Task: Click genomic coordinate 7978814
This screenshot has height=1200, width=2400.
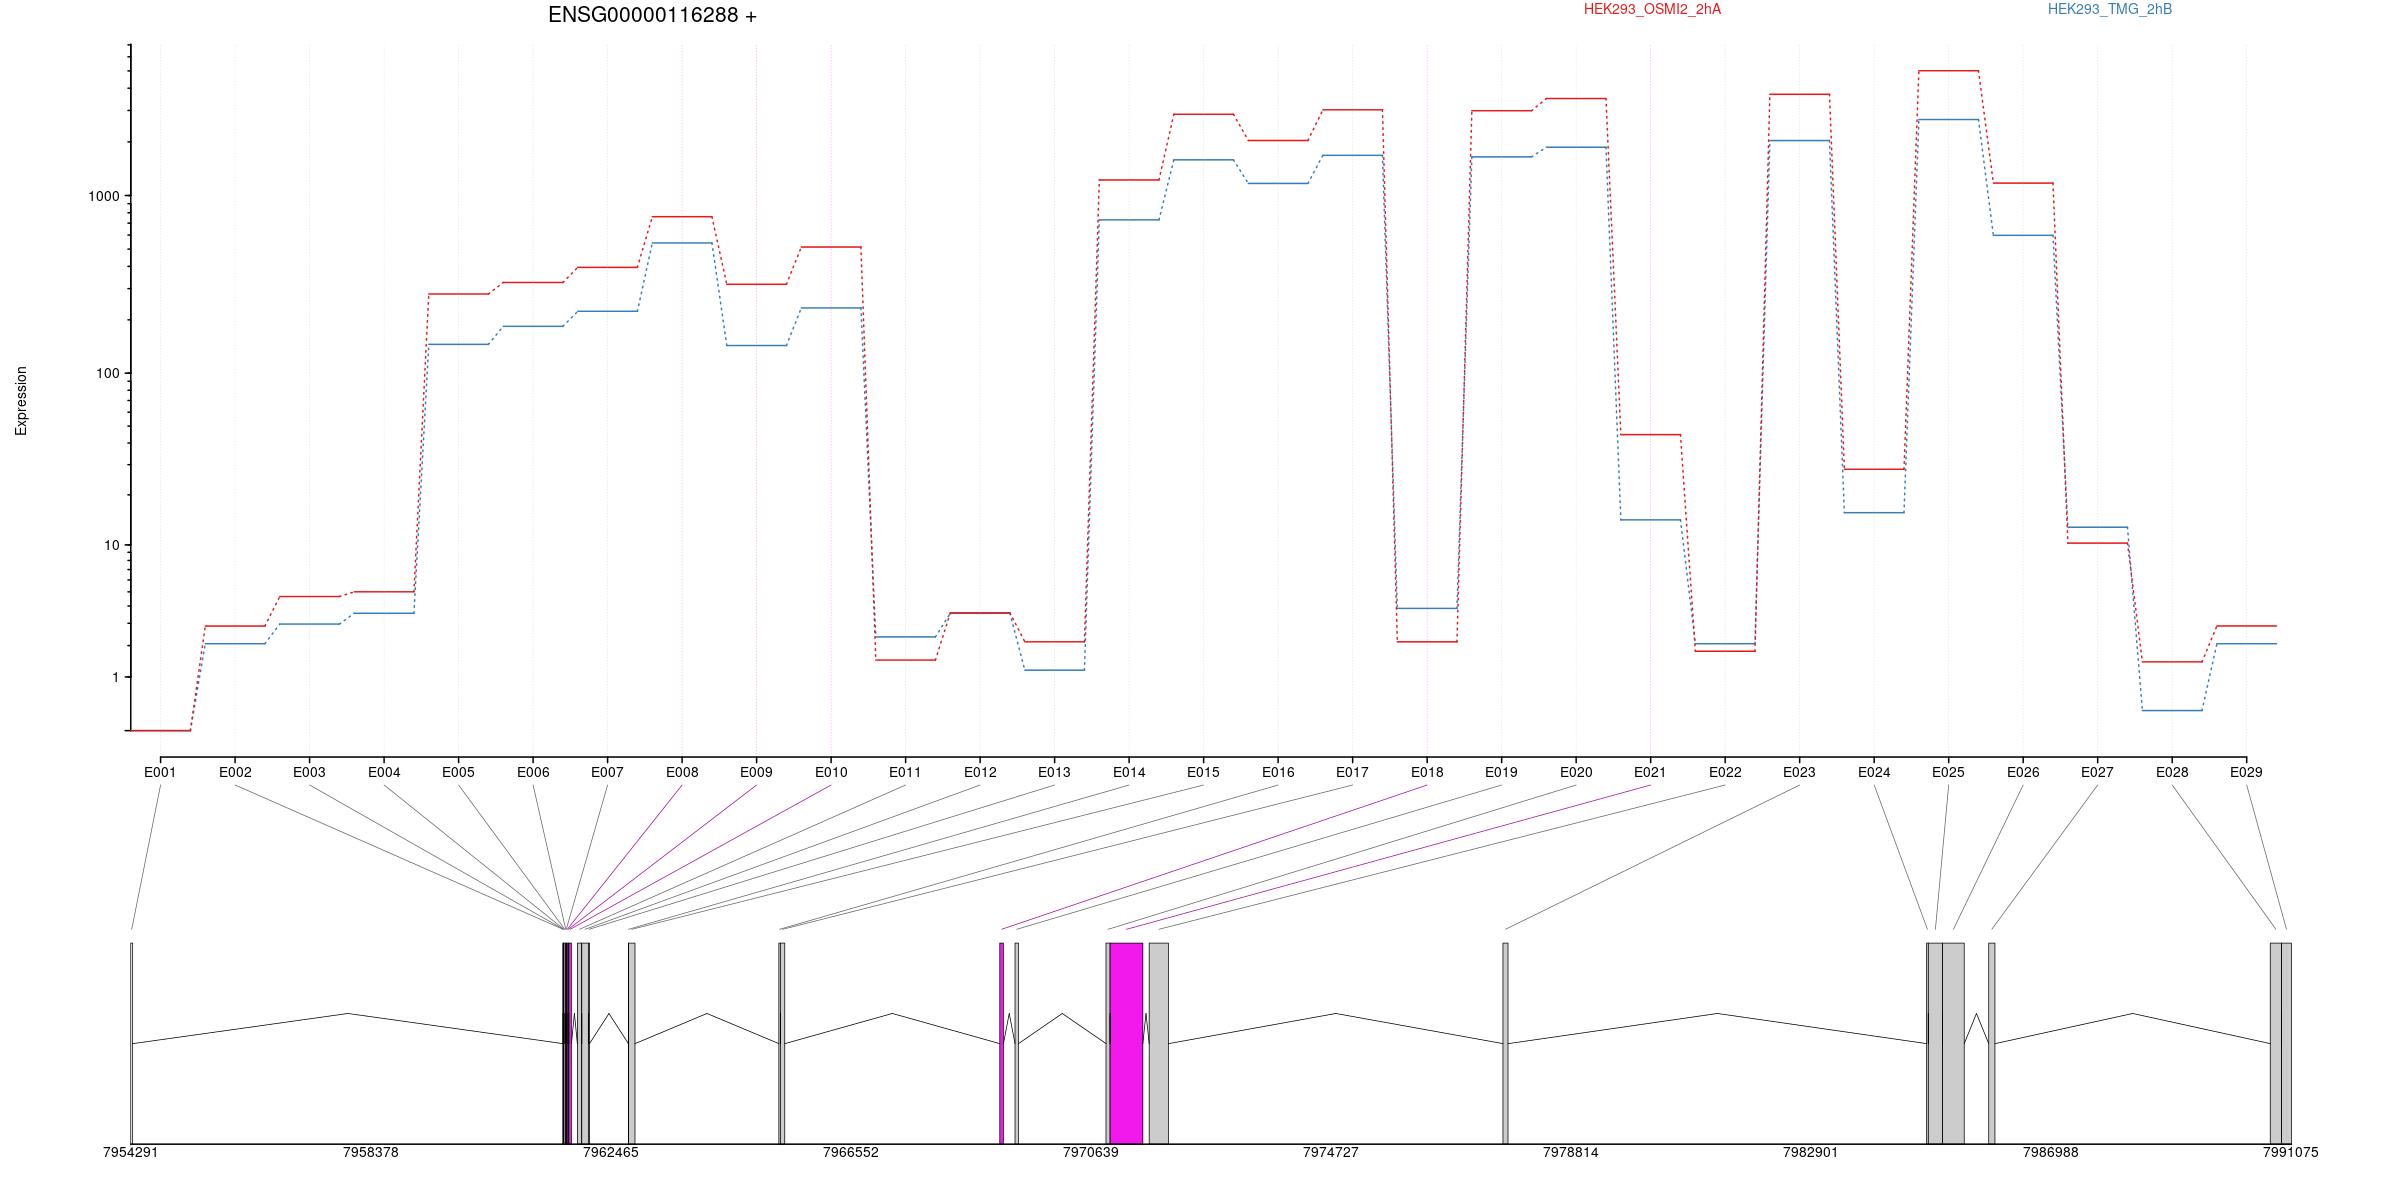Action: tap(1571, 1152)
